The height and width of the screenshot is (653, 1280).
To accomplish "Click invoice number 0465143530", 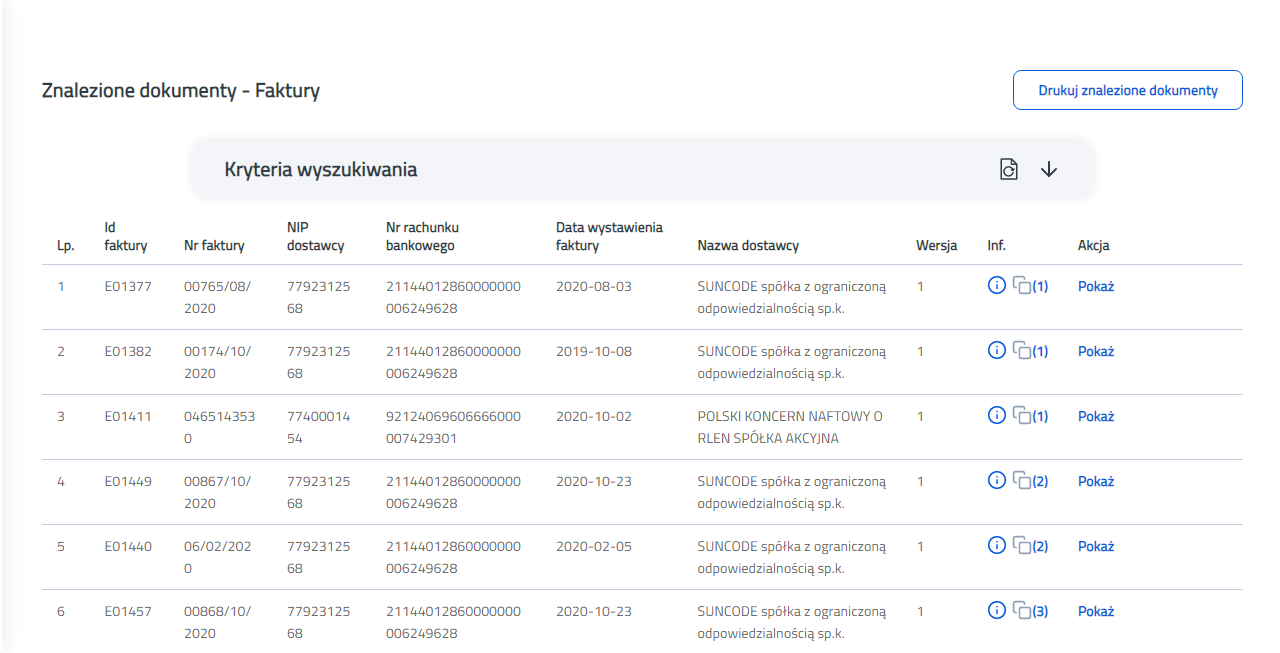I will [x=219, y=427].
